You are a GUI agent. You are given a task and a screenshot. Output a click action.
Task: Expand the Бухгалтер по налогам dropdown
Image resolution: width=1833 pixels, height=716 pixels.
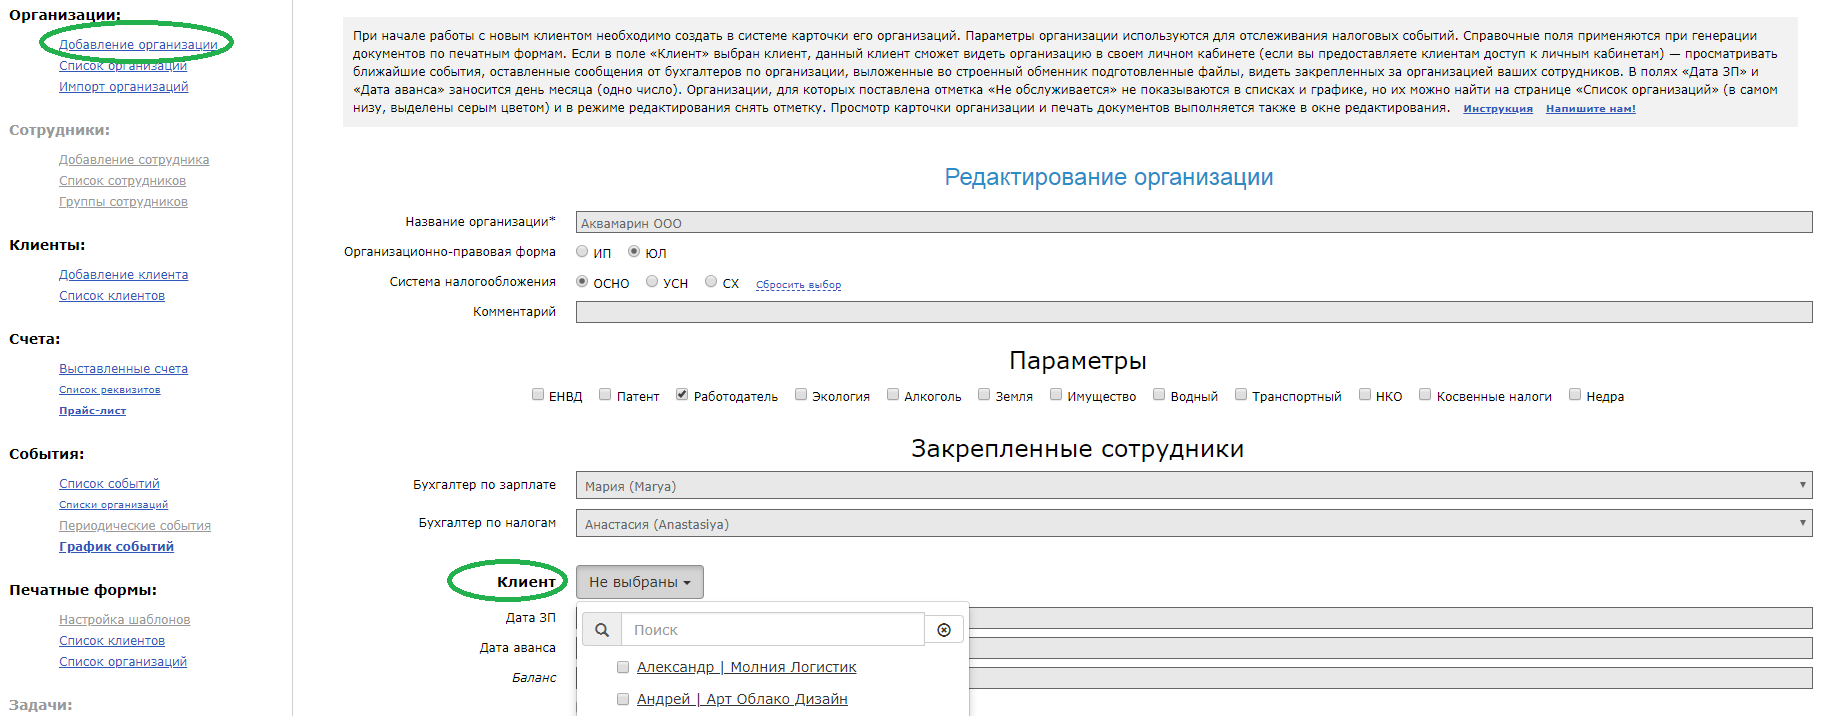[1193, 524]
